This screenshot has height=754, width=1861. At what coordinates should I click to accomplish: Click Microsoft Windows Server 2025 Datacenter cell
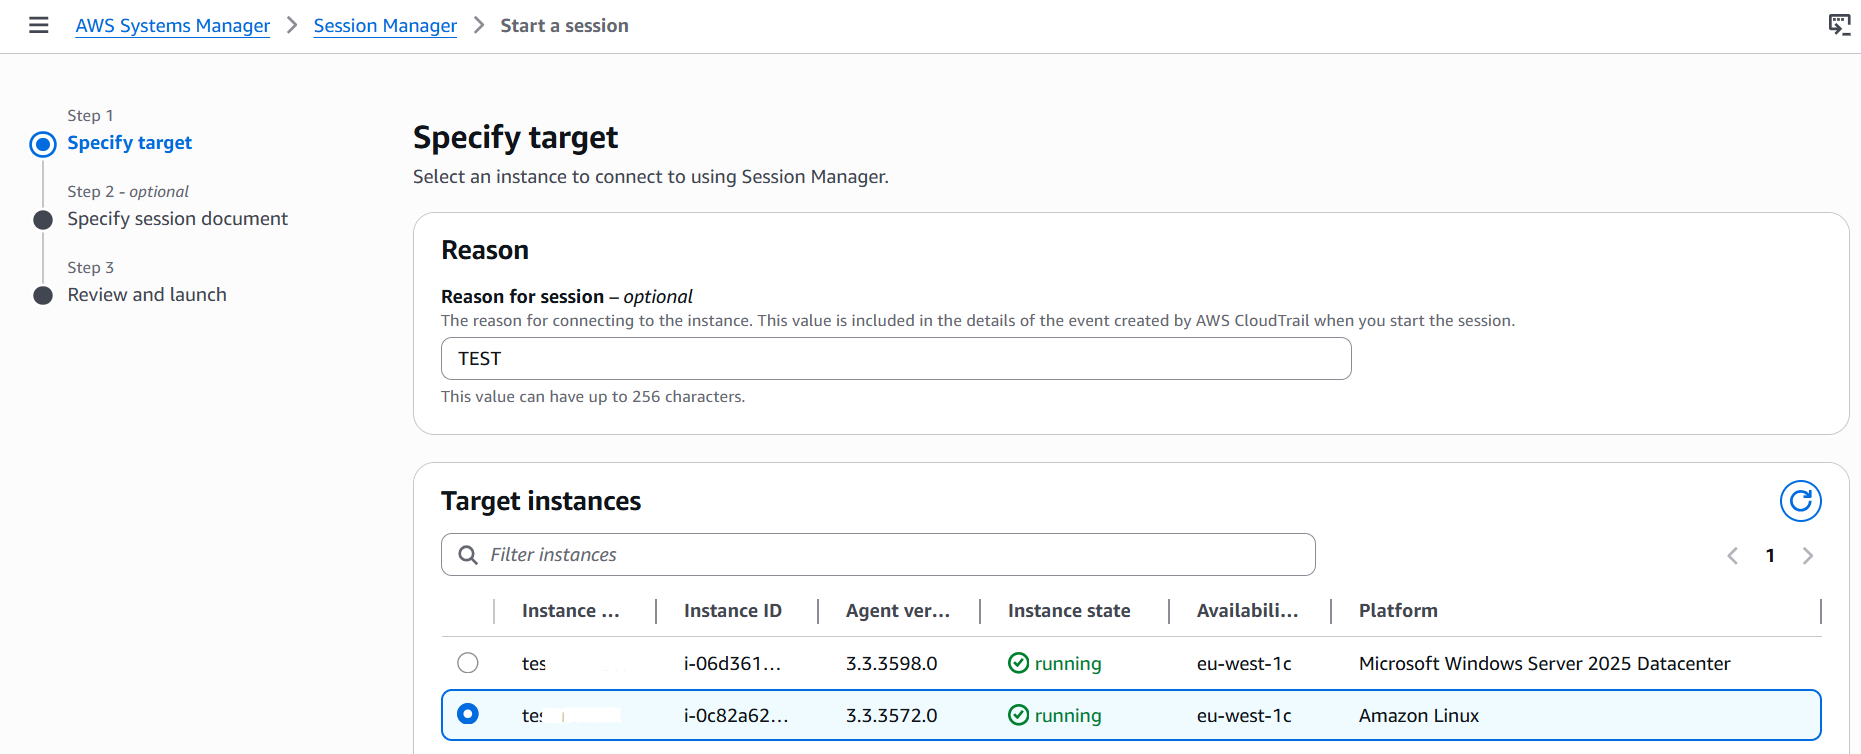pos(1545,664)
